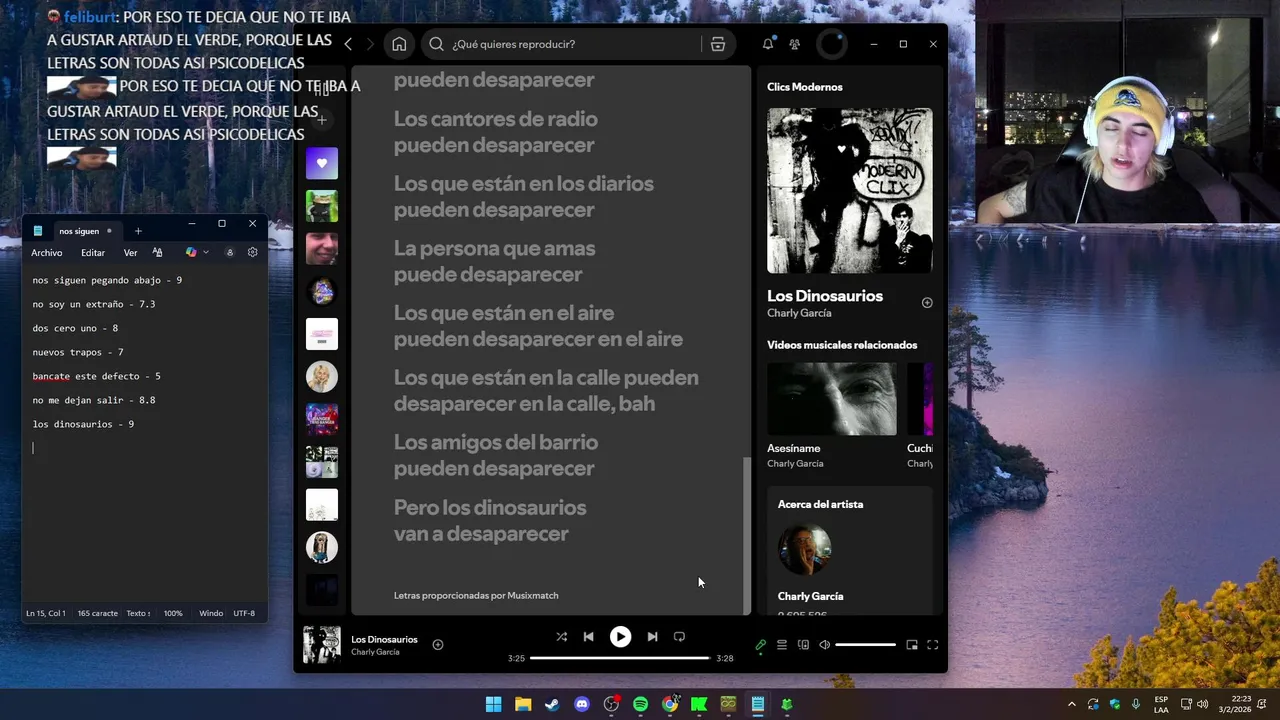The image size is (1280, 720).
Task: Mute Spotify with the speaker icon
Action: [x=824, y=645]
